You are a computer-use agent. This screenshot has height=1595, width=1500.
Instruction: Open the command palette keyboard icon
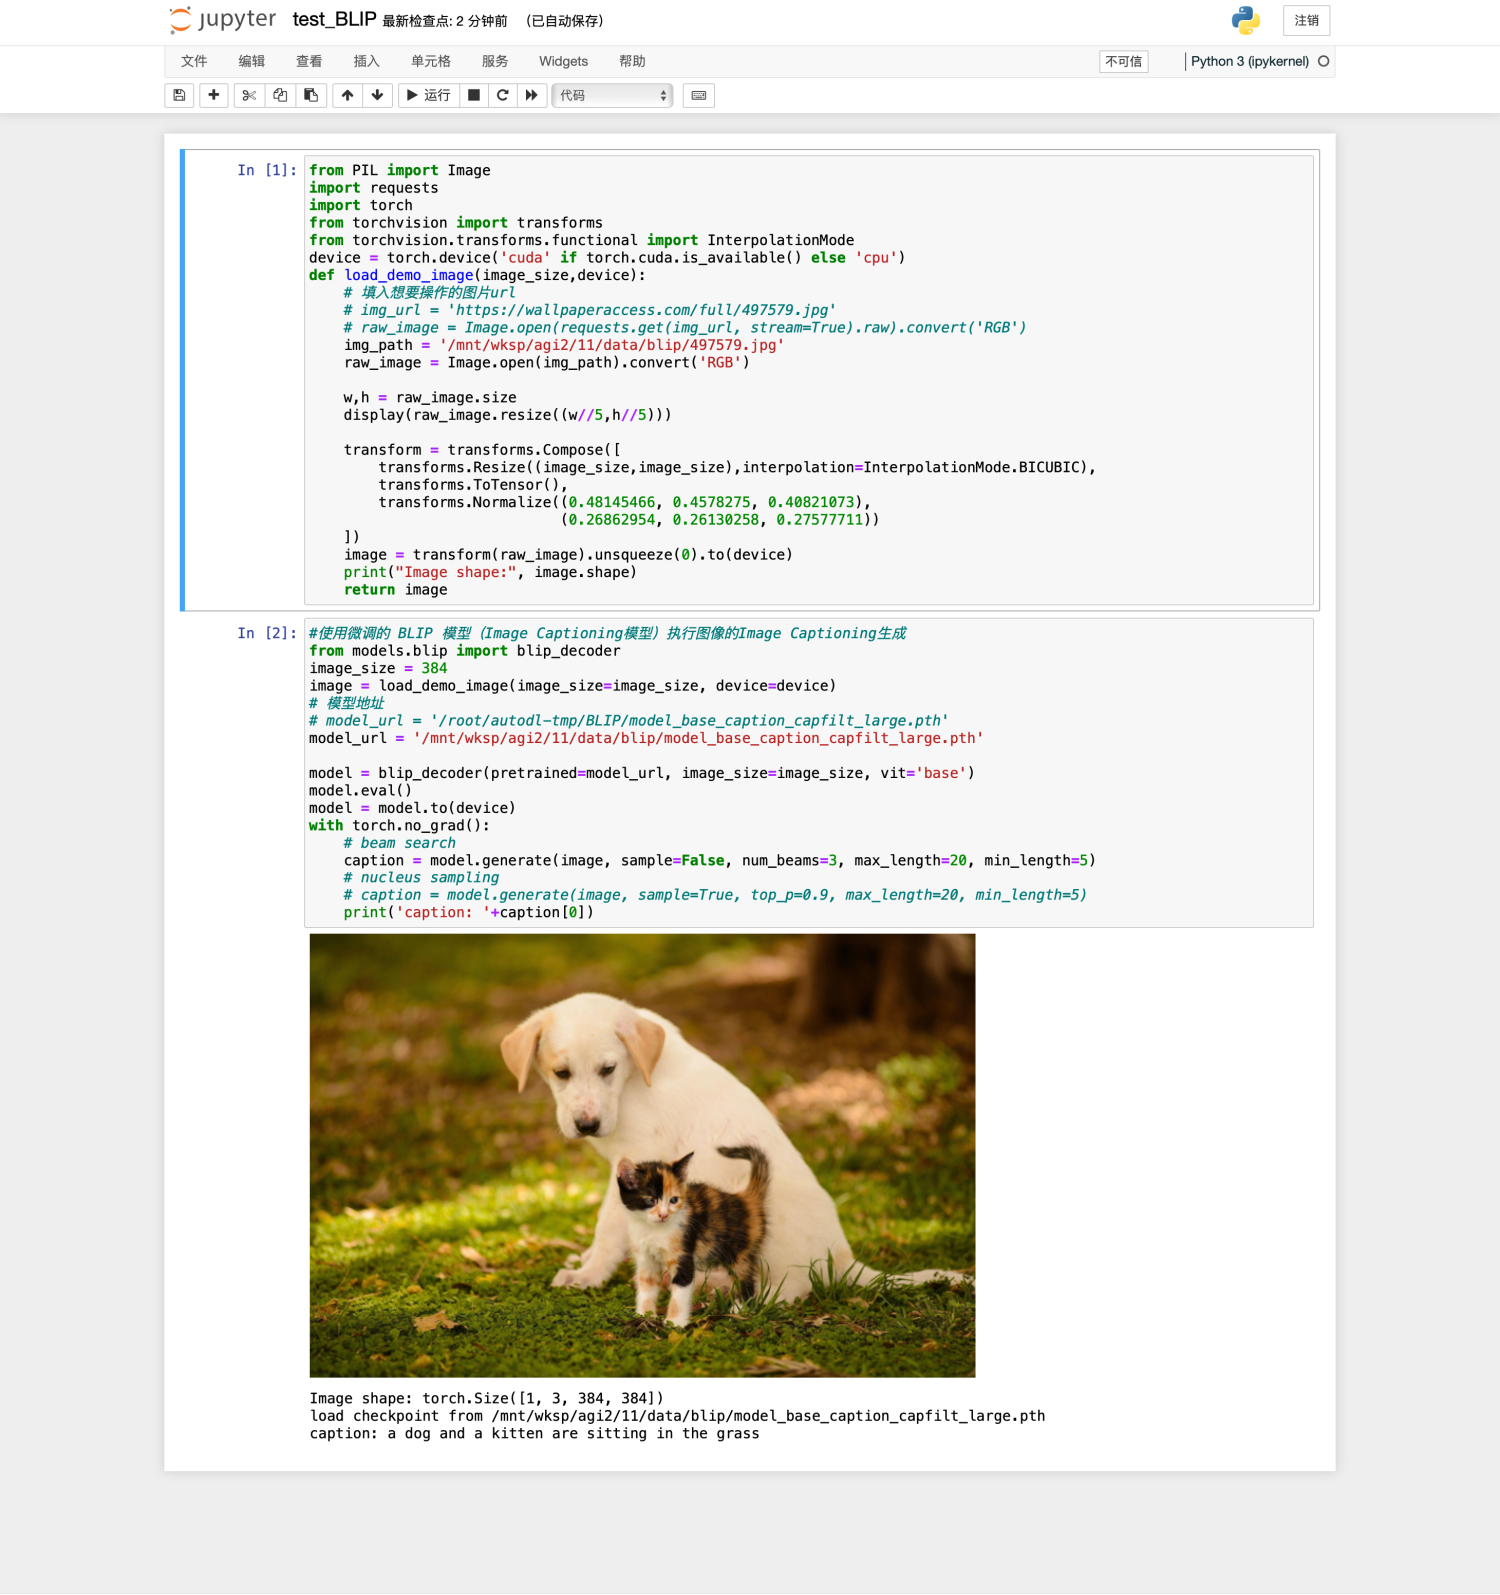[x=699, y=95]
